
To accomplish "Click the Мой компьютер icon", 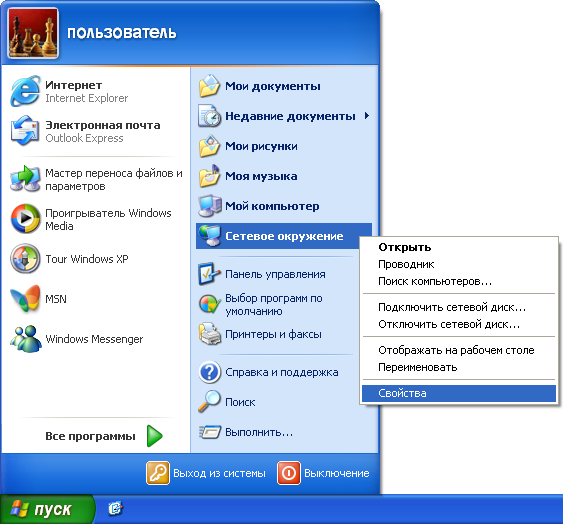I will coord(210,206).
